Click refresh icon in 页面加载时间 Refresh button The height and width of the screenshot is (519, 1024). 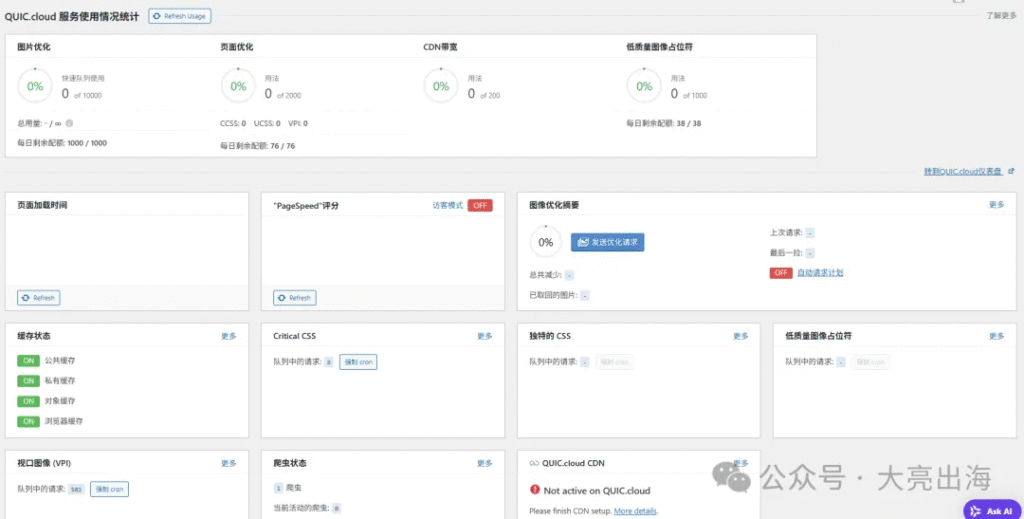tap(25, 298)
